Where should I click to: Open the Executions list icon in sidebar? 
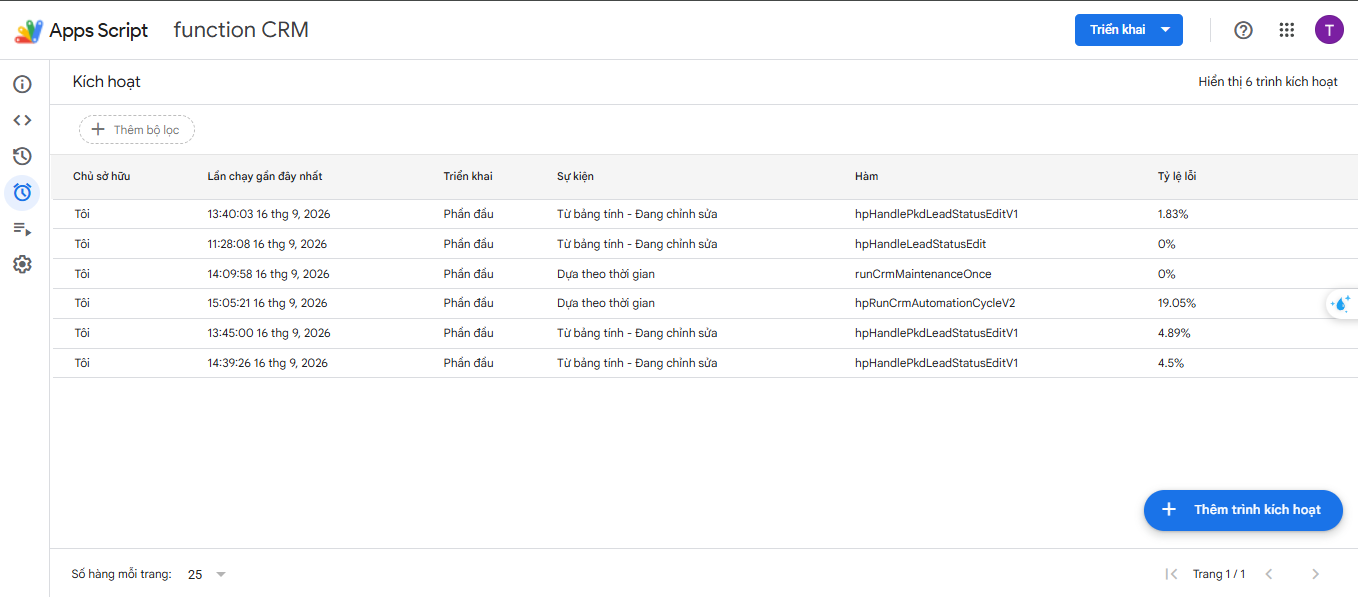point(22,229)
